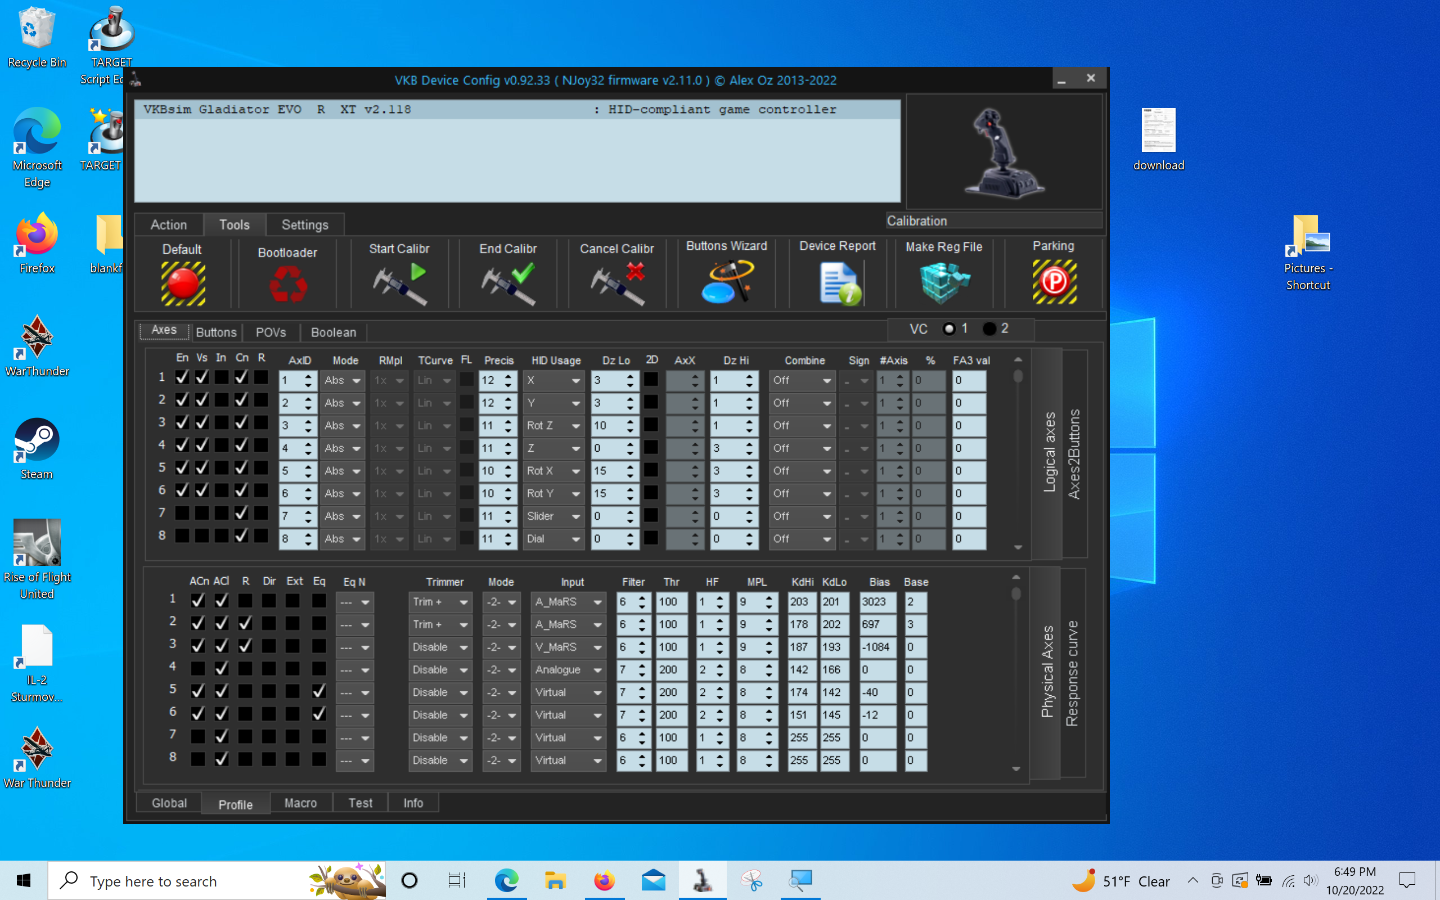Click the Default reset icon

point(183,284)
